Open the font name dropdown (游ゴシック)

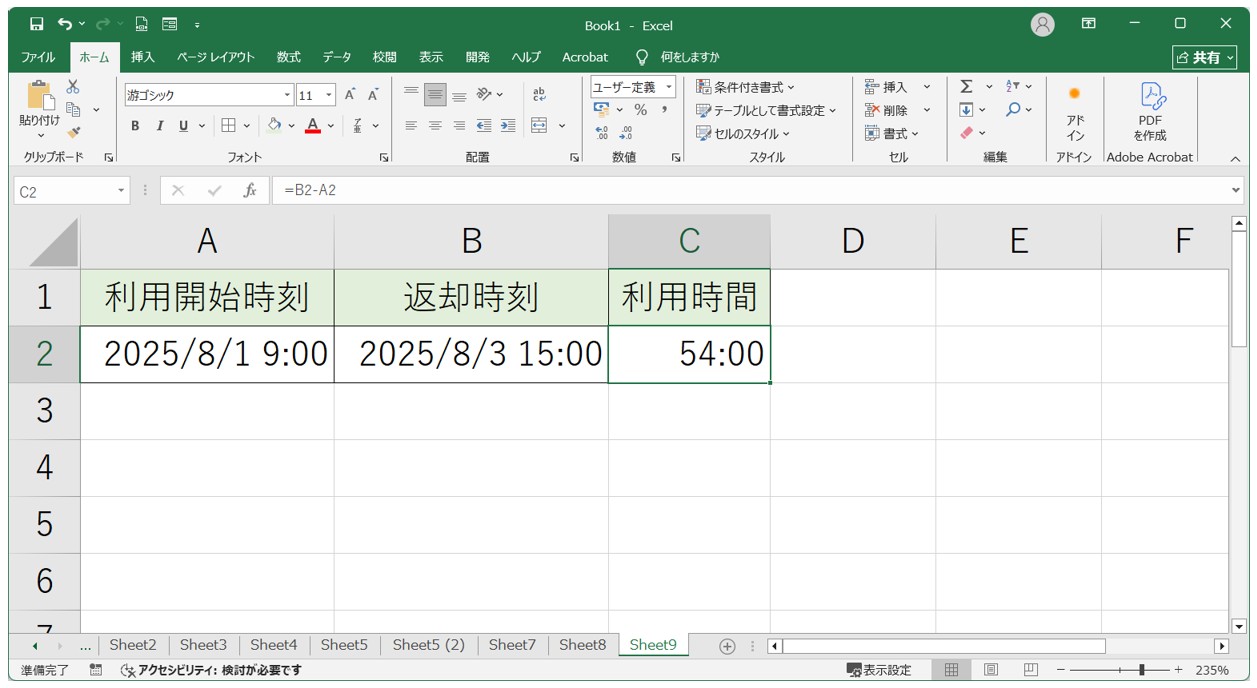pyautogui.click(x=287, y=95)
